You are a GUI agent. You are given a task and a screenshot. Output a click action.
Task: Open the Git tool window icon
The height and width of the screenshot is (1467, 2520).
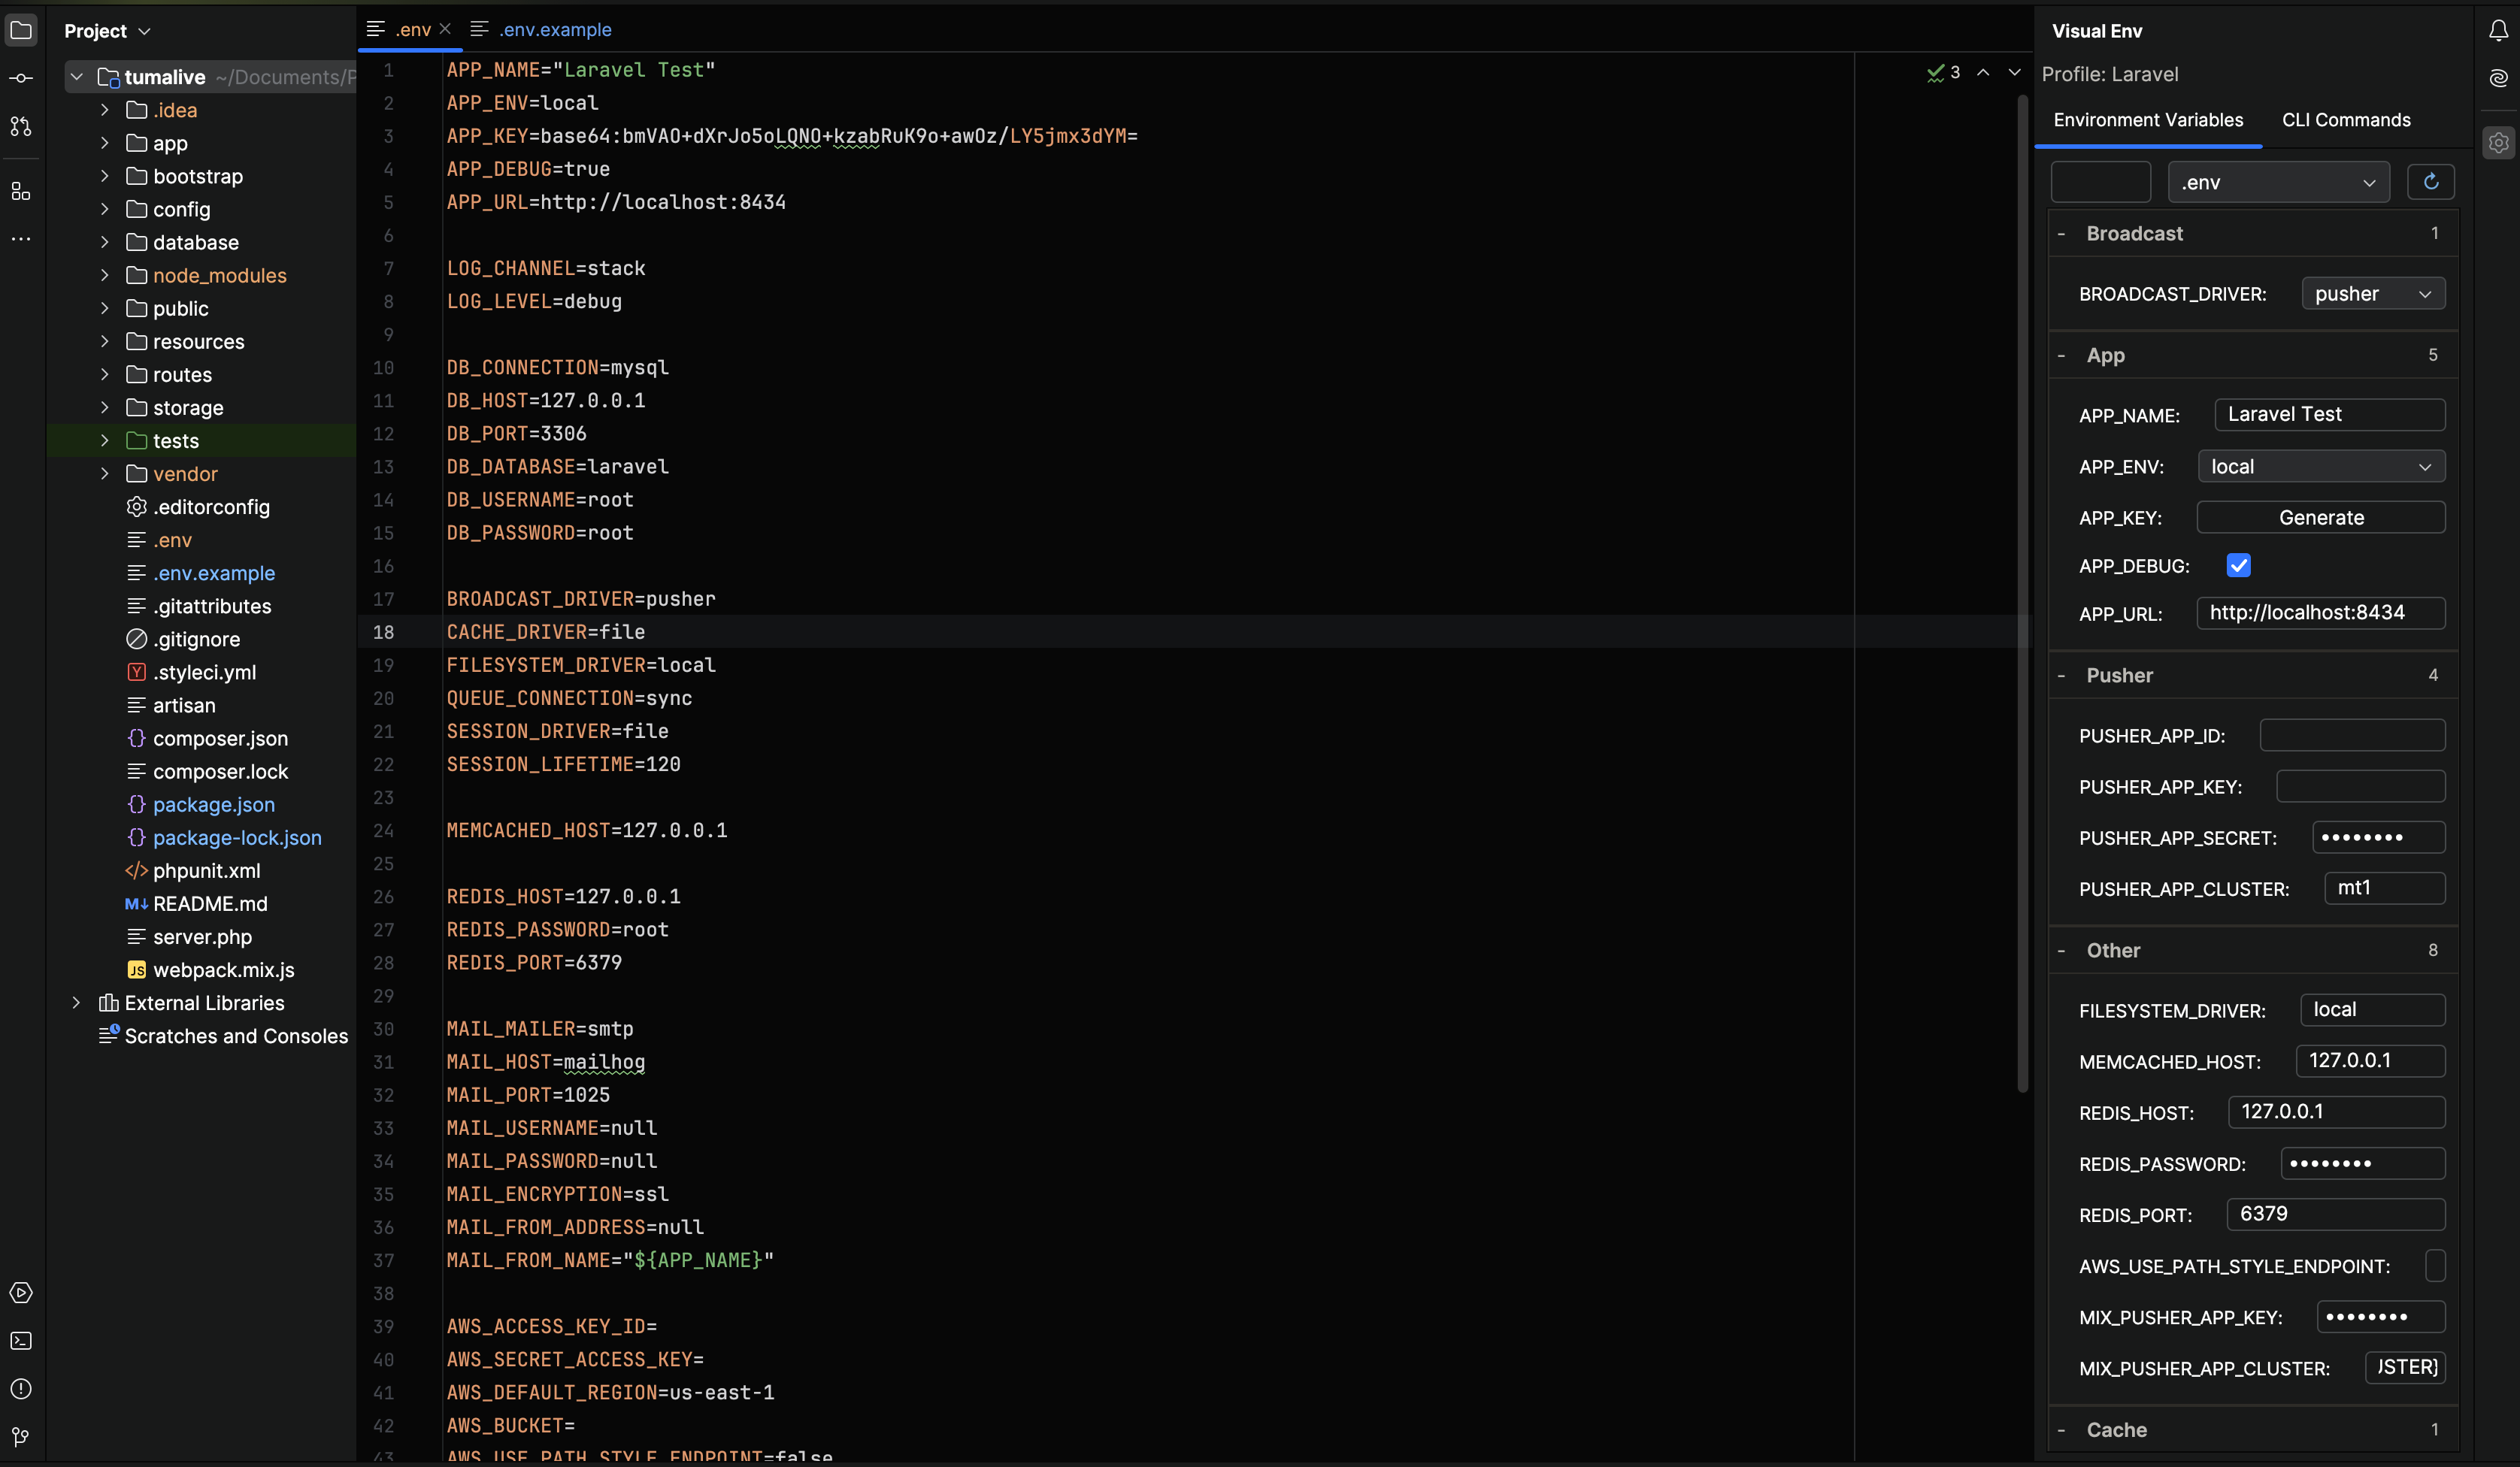(21, 1437)
